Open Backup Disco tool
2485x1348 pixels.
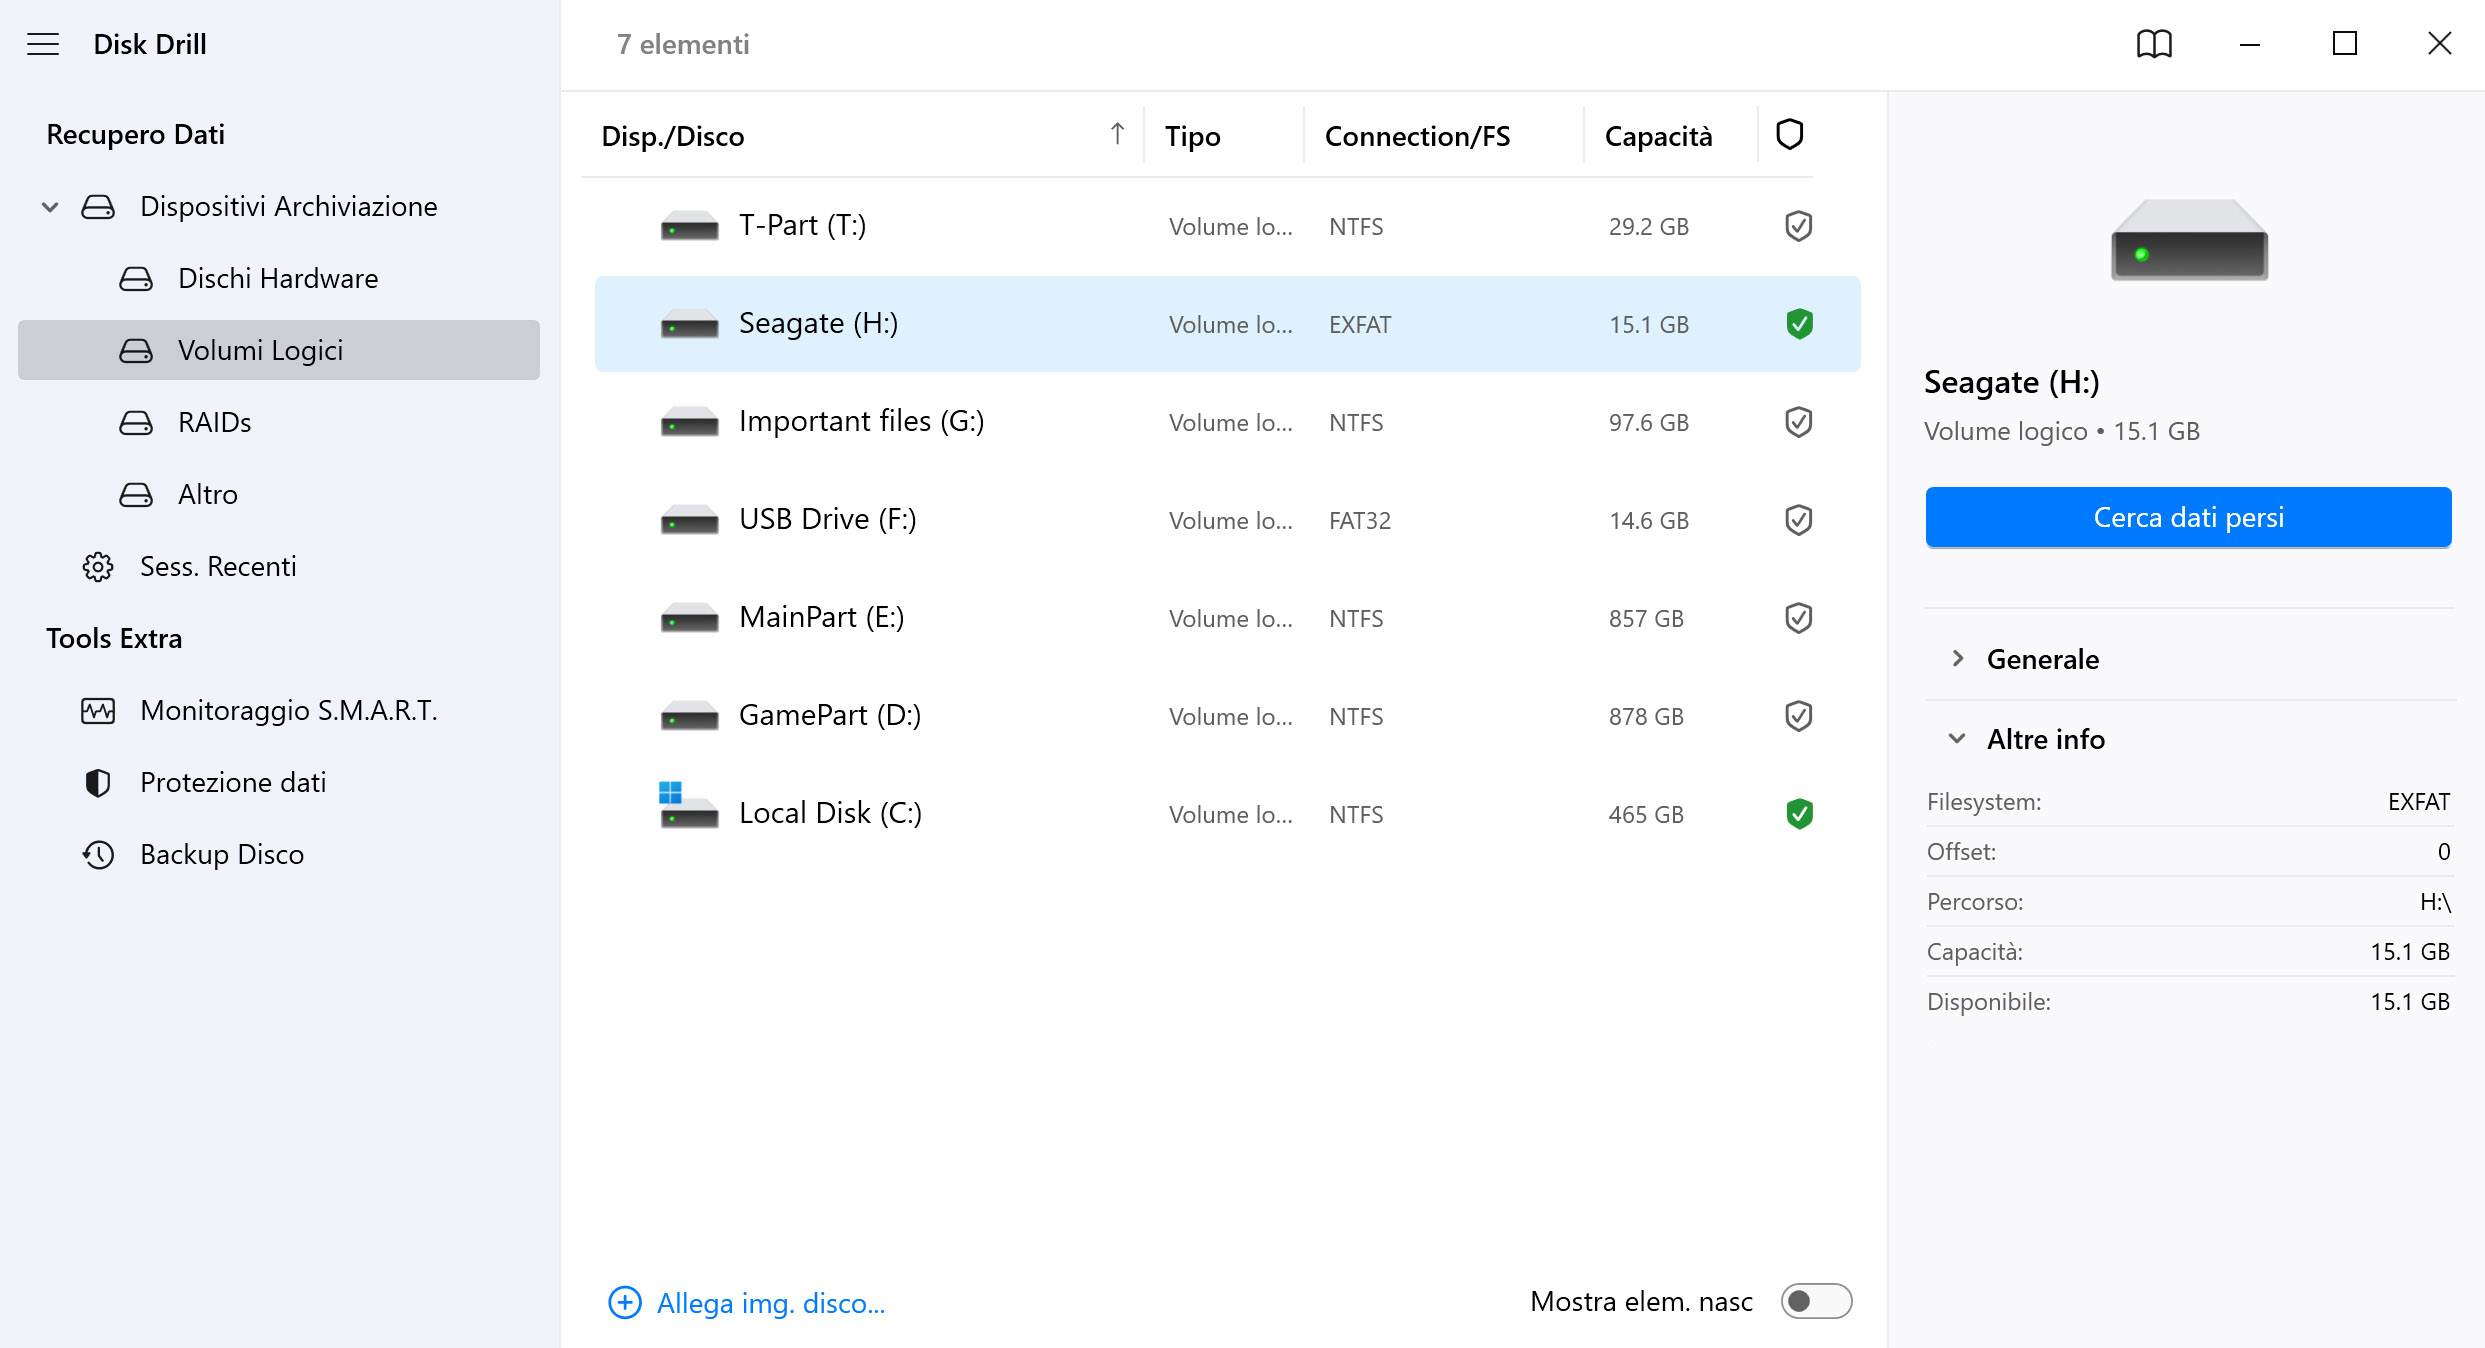pyautogui.click(x=279, y=854)
